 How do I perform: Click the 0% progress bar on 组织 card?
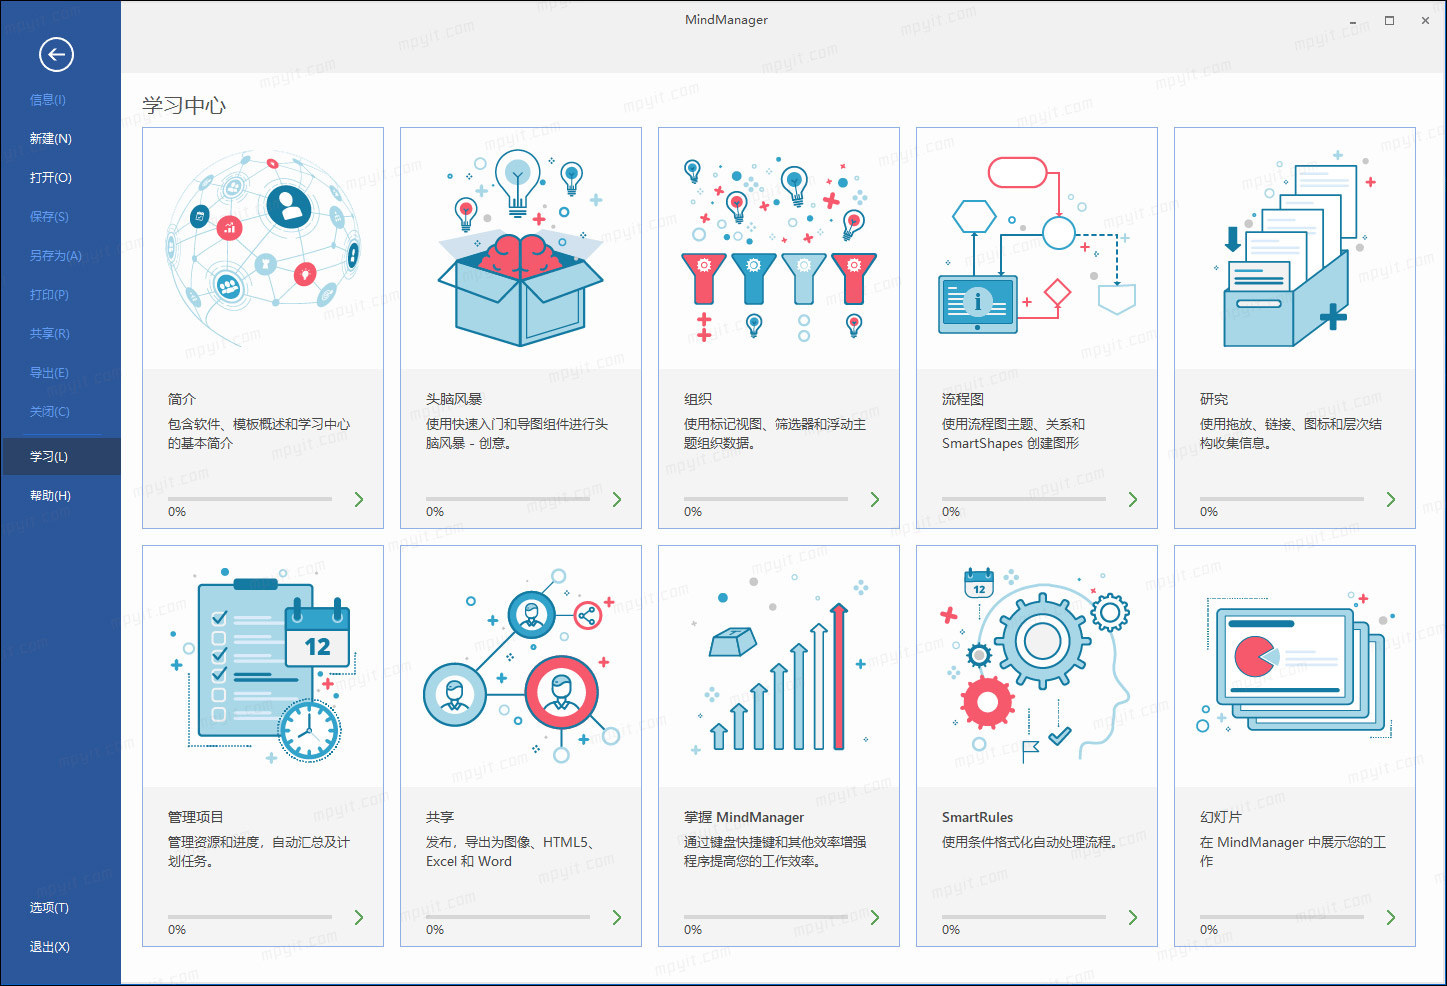[x=766, y=498]
